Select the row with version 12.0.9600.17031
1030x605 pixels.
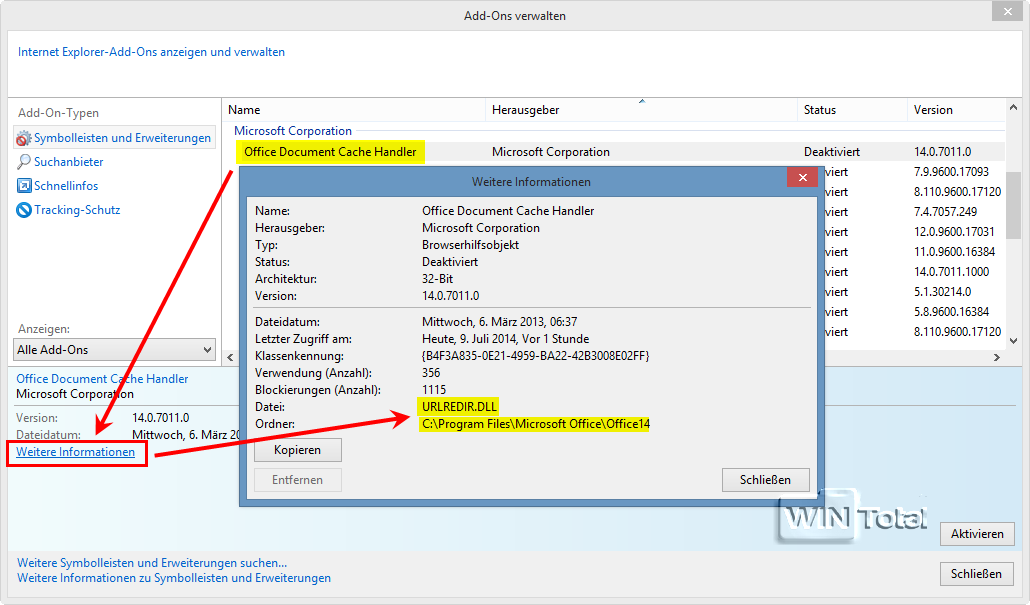[954, 232]
